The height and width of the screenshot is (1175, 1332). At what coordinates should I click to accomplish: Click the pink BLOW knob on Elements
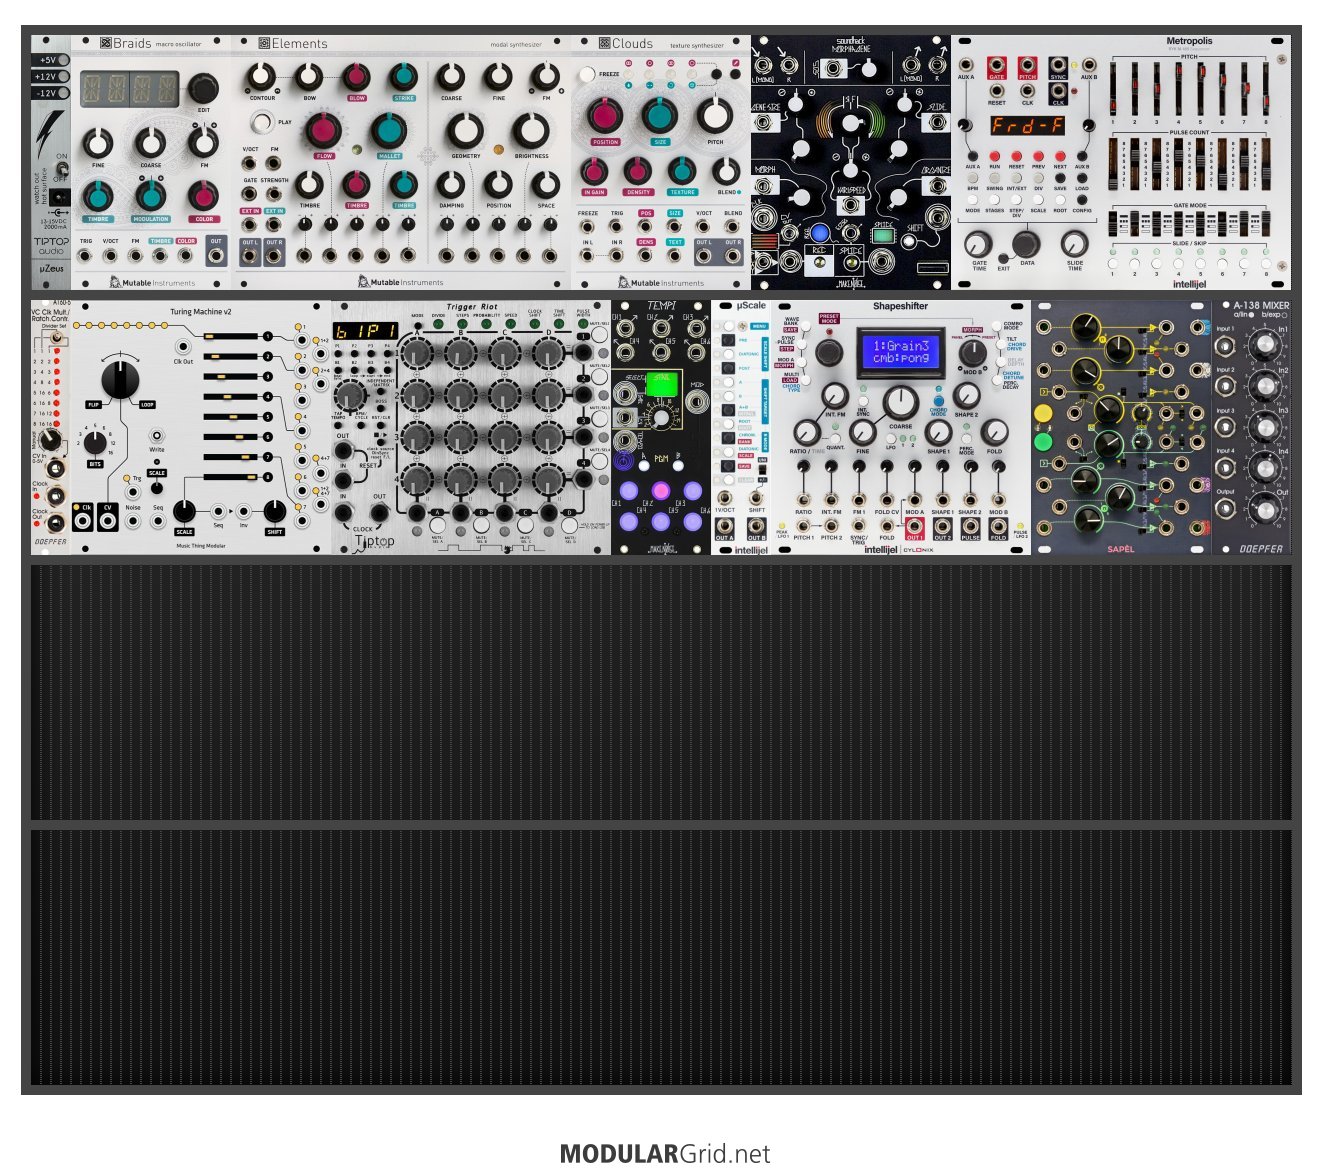(356, 77)
